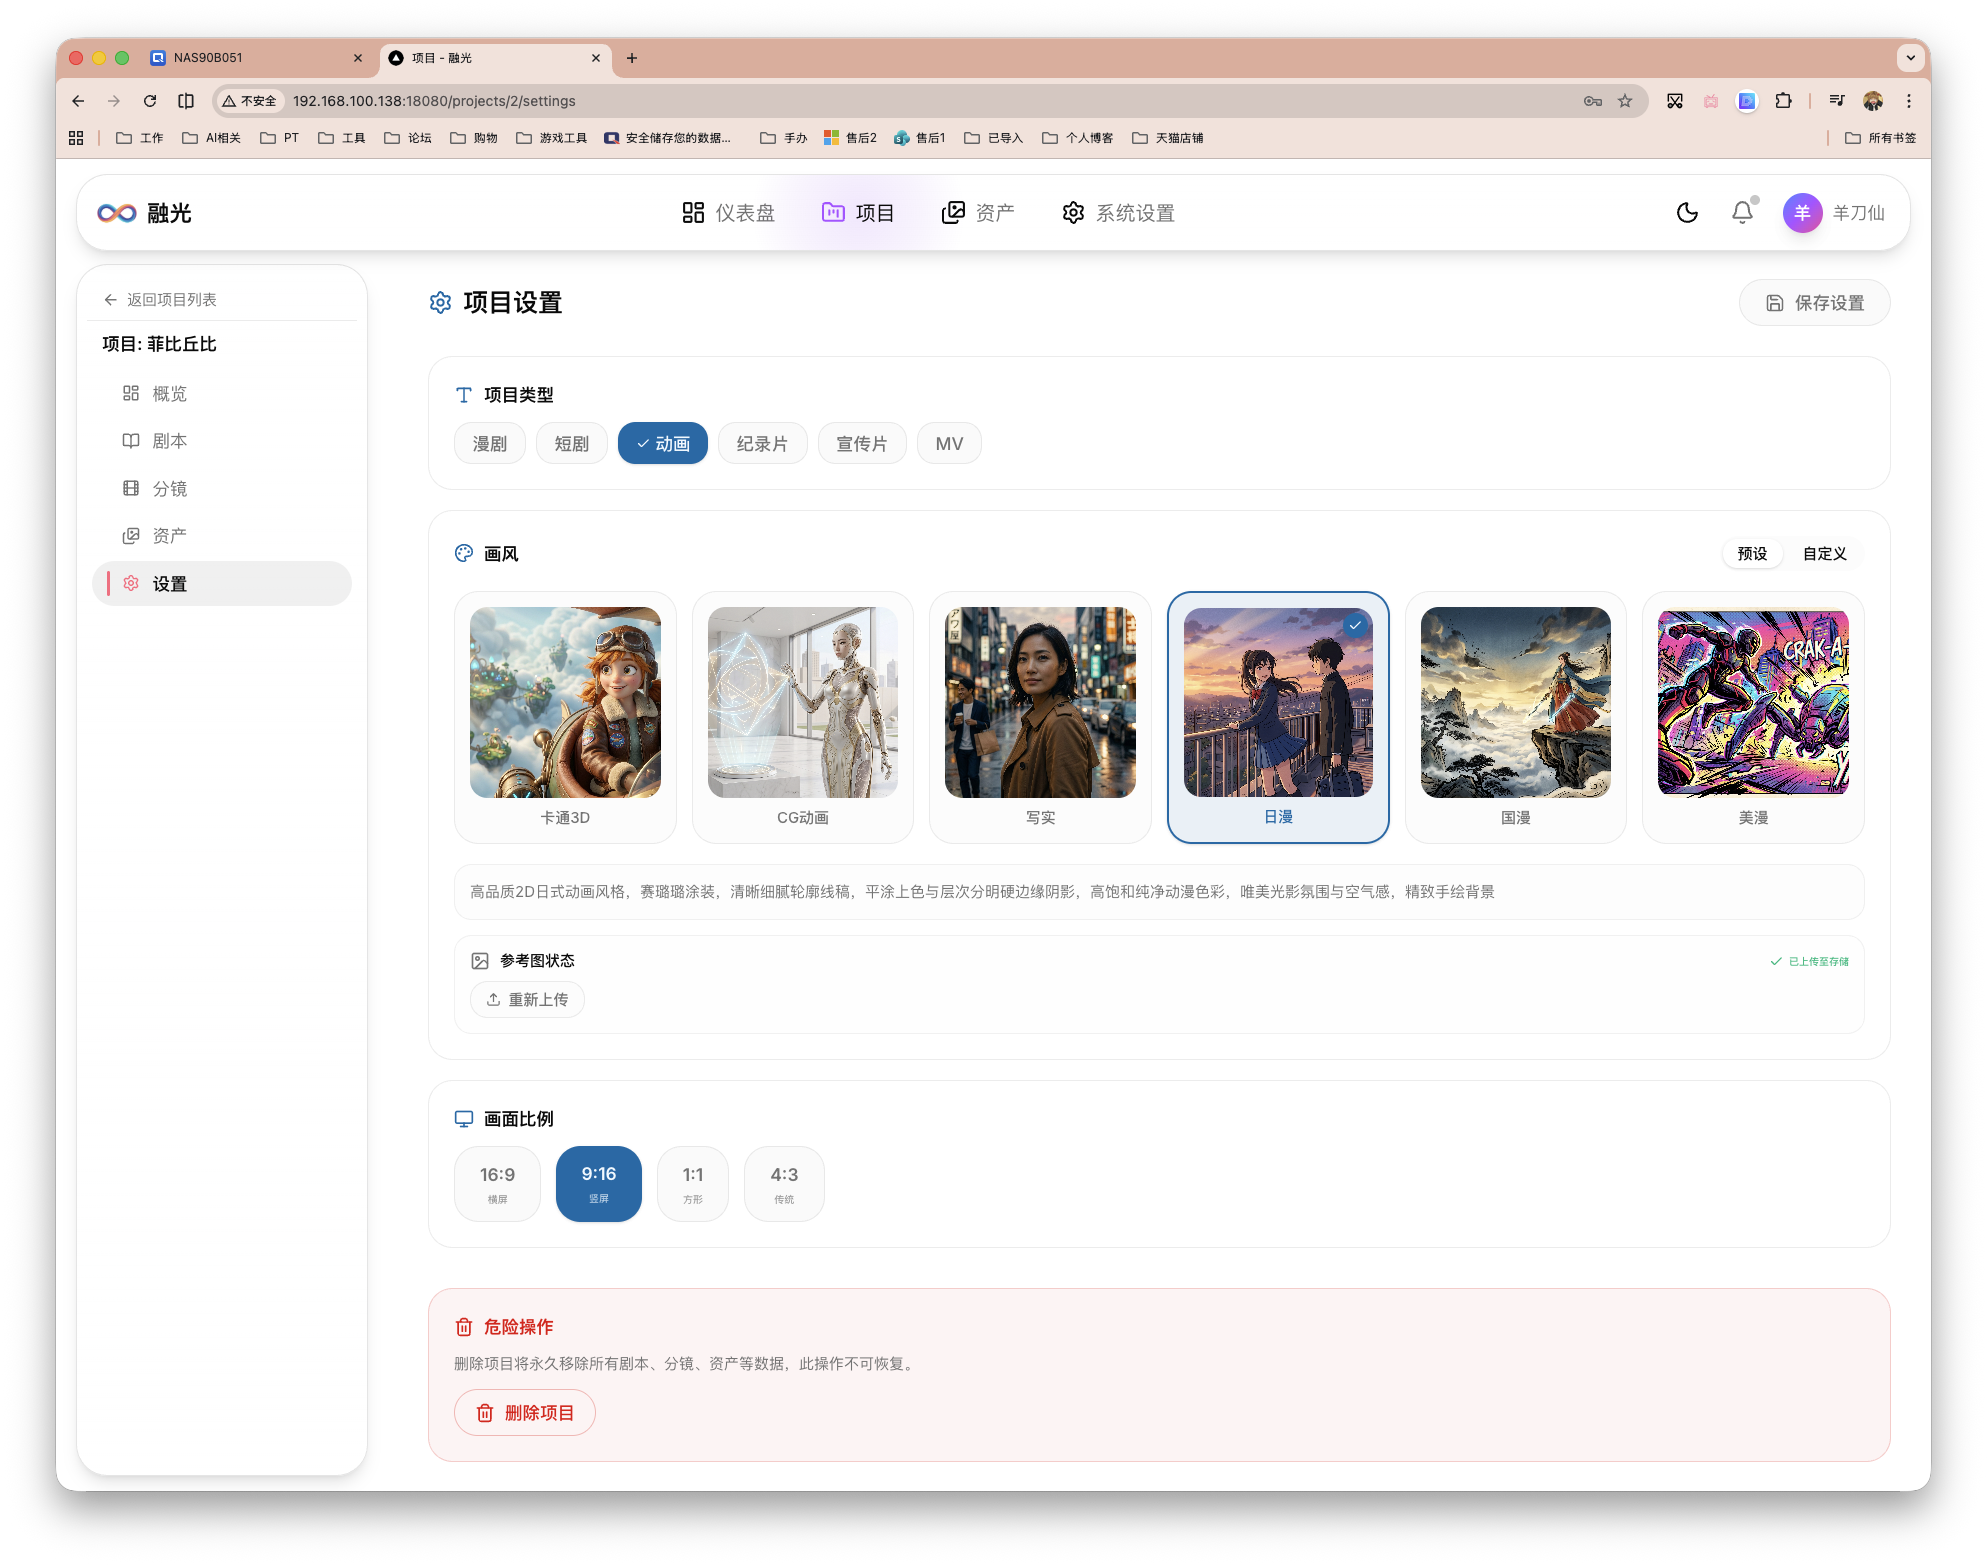Open the new tab plus button
This screenshot has height=1565, width=1987.
[632, 58]
